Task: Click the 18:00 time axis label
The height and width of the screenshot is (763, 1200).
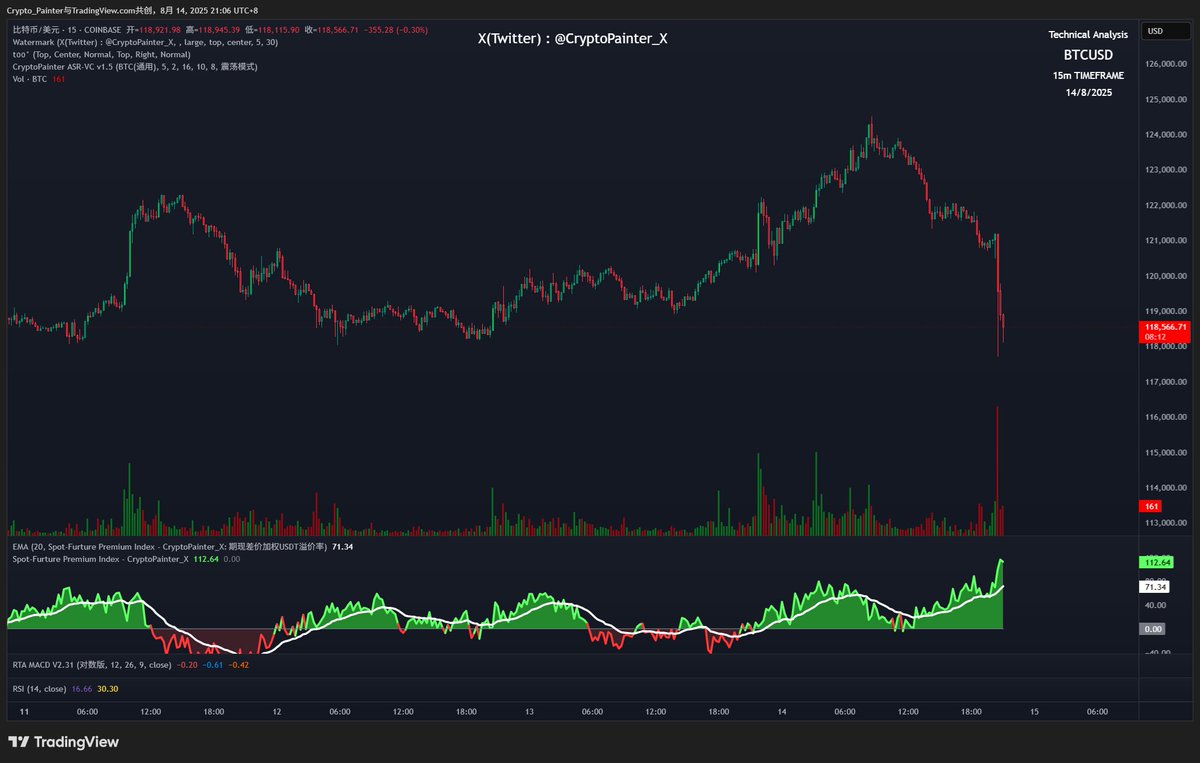Action: (215, 711)
